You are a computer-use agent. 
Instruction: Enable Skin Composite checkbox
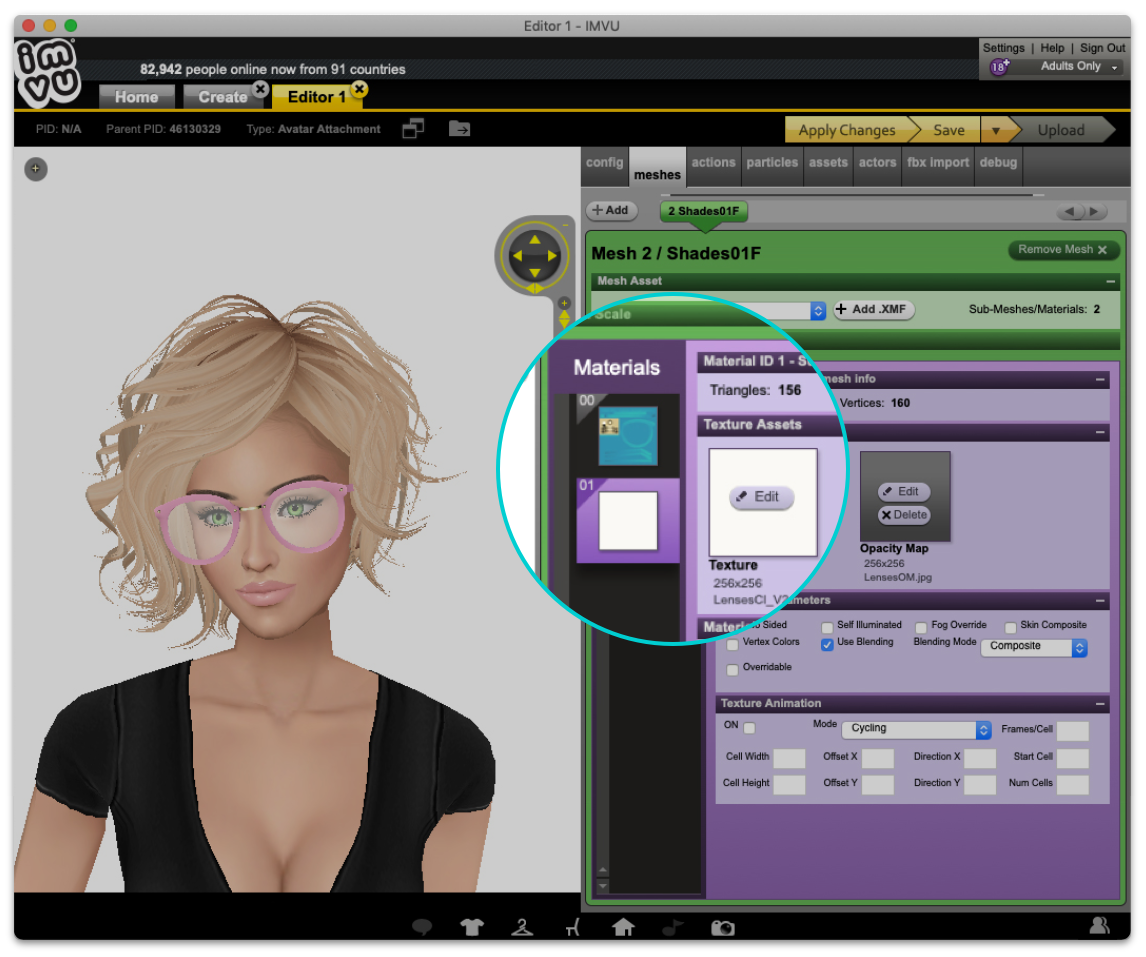point(1010,627)
